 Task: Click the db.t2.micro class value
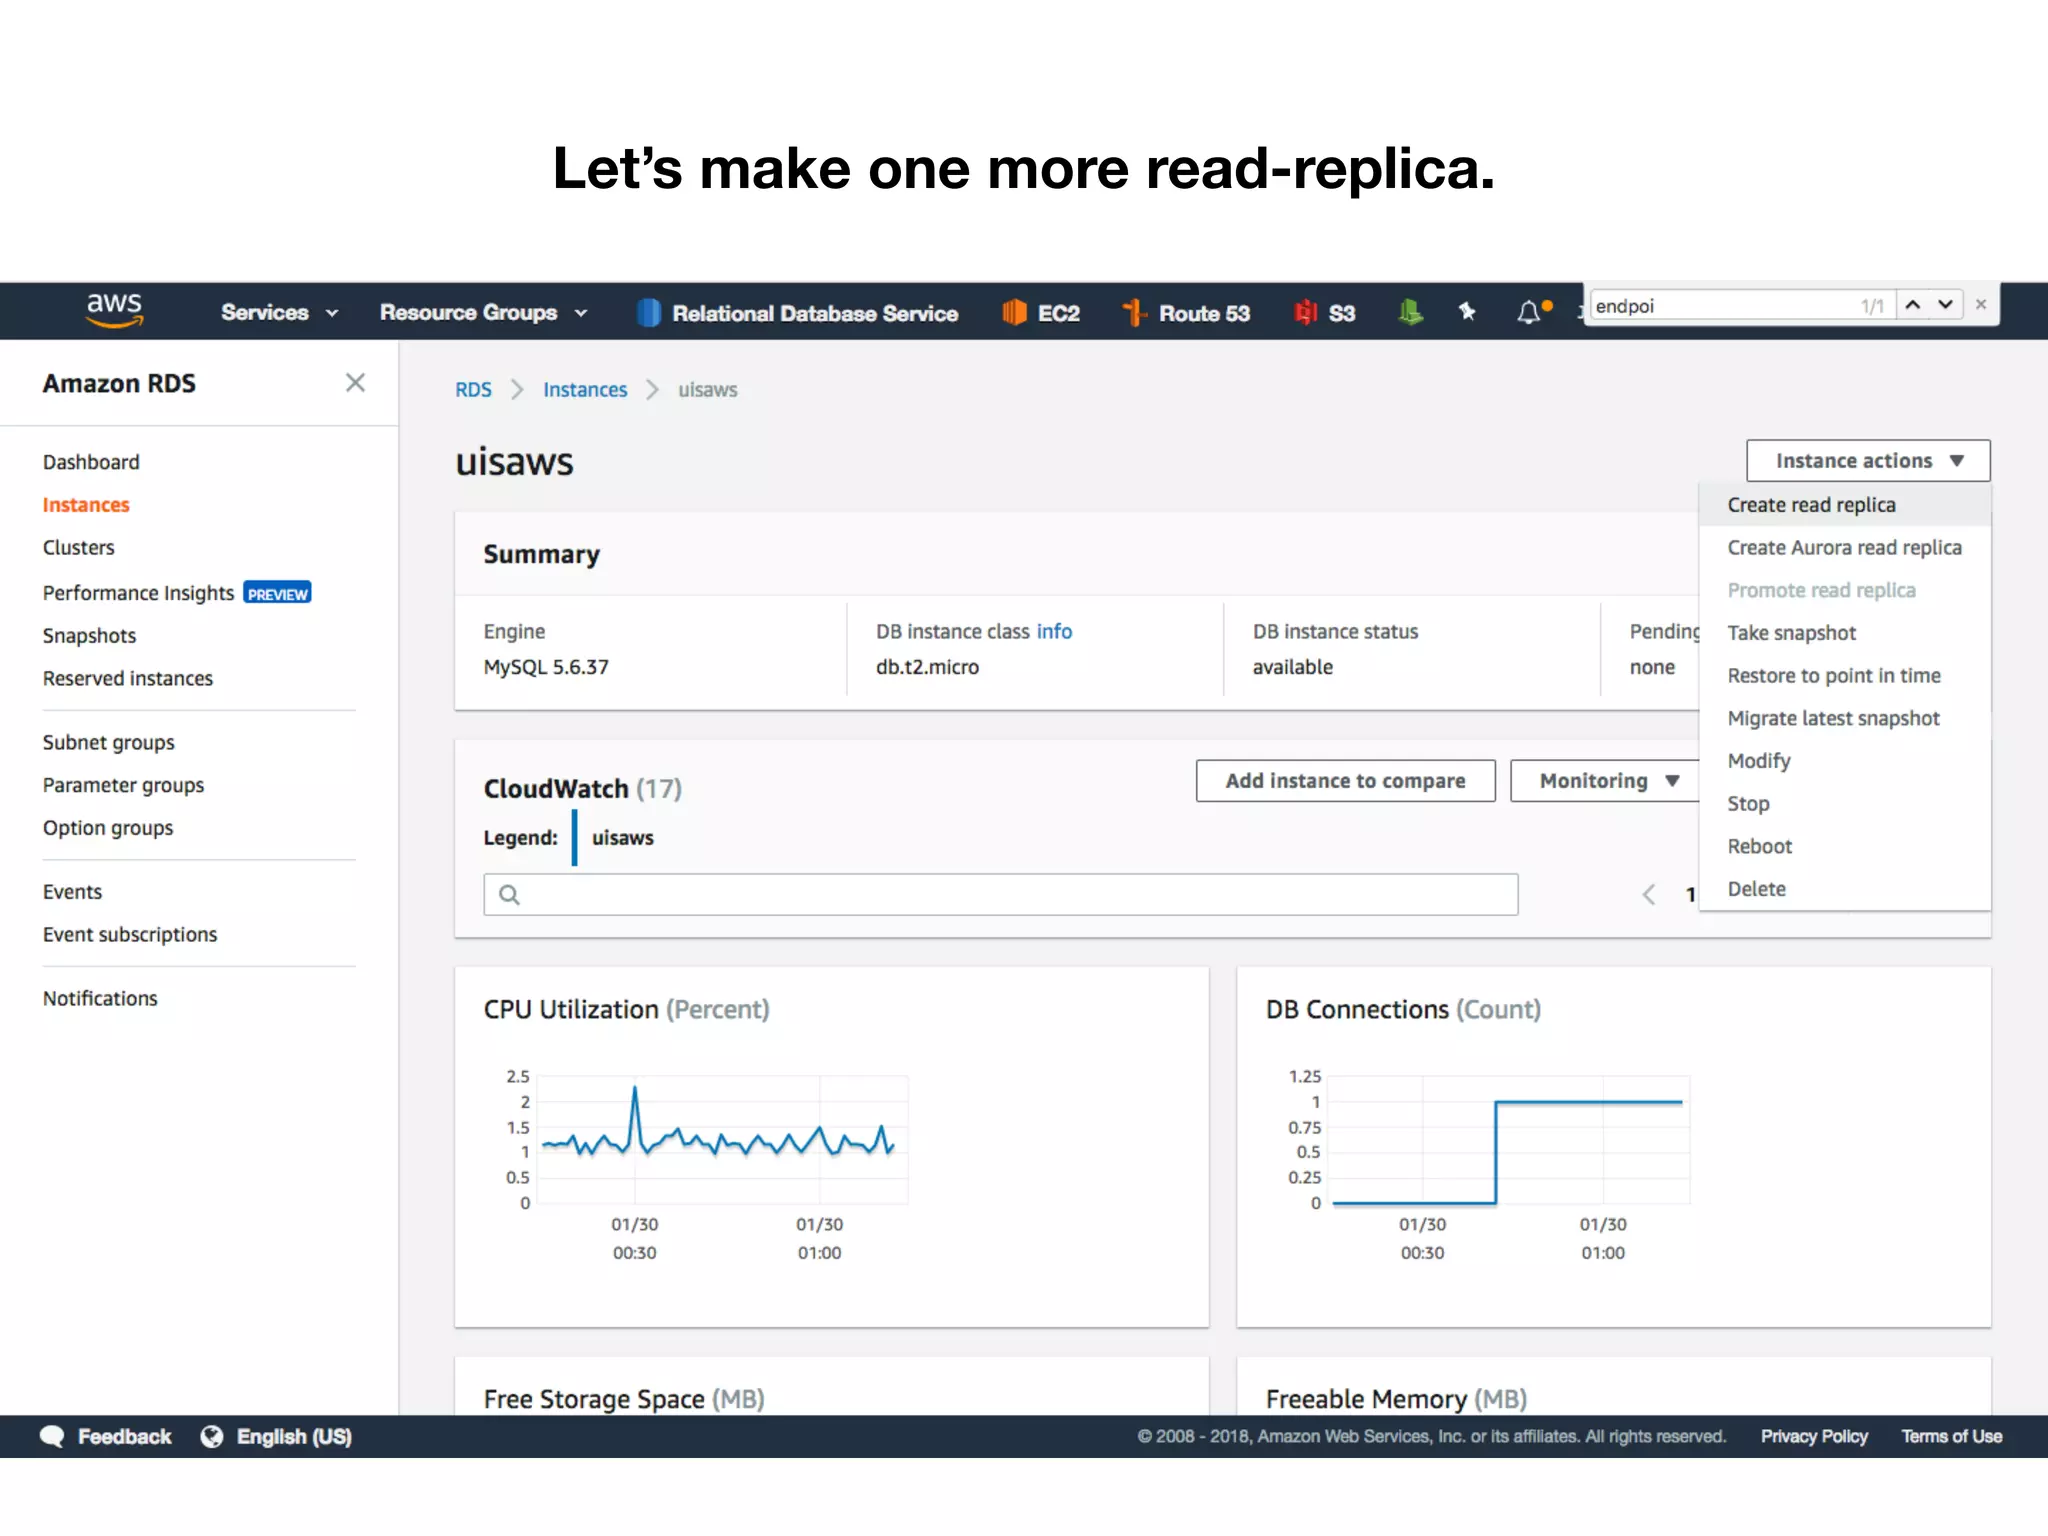(x=927, y=667)
